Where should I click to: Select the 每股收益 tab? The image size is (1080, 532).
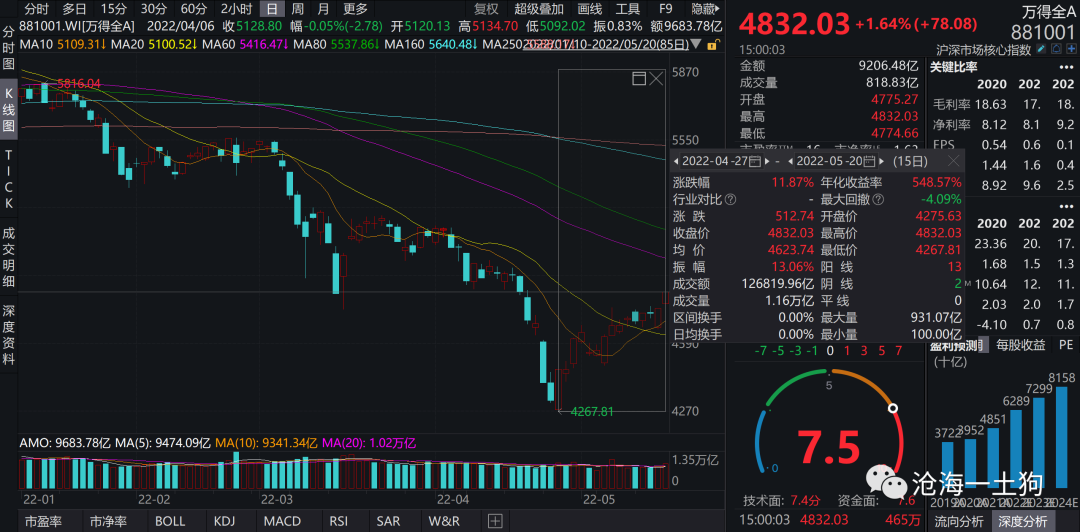click(1021, 344)
